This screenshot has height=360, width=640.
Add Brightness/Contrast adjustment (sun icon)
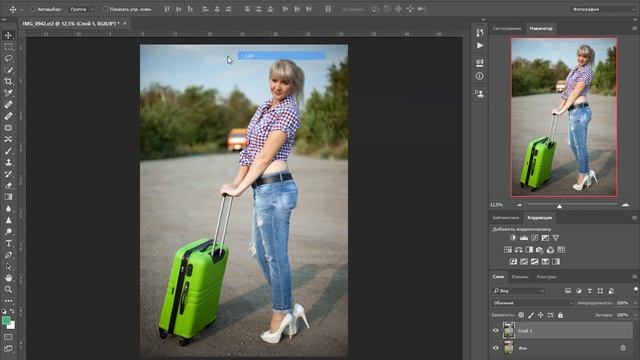click(513, 238)
